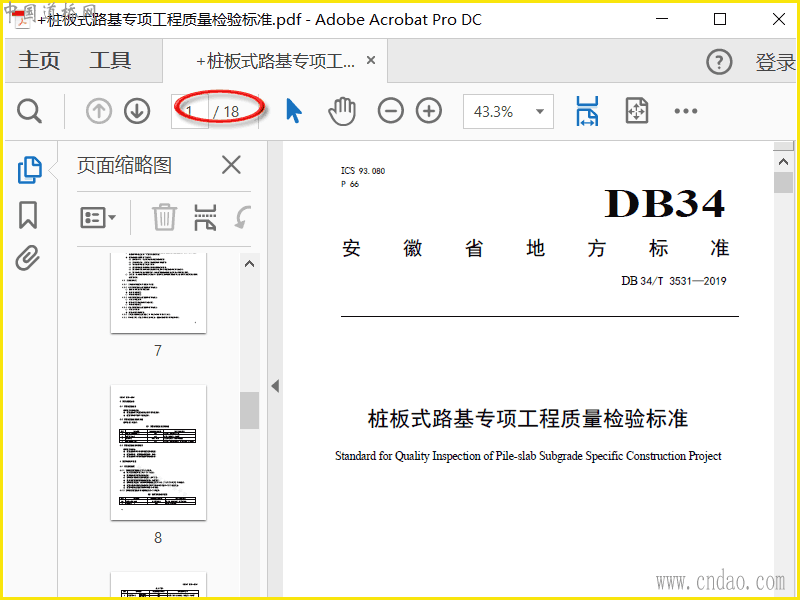Open the search magnifier tool
Screen dimensions: 800x600
[x=29, y=111]
